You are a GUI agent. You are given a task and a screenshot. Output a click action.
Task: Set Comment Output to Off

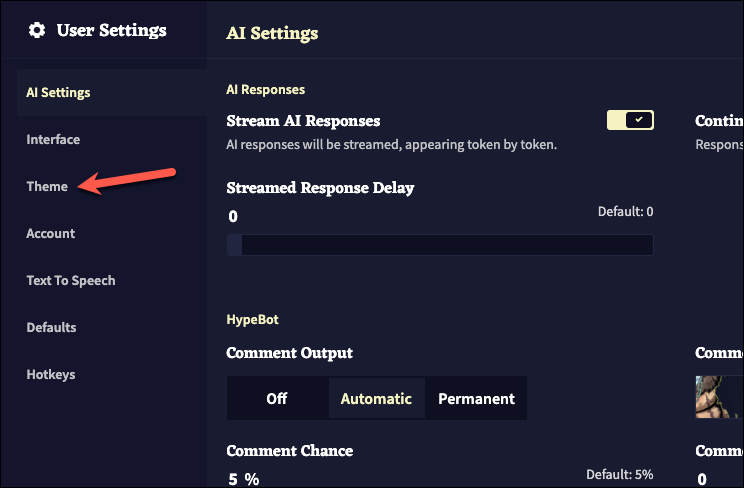tap(277, 399)
